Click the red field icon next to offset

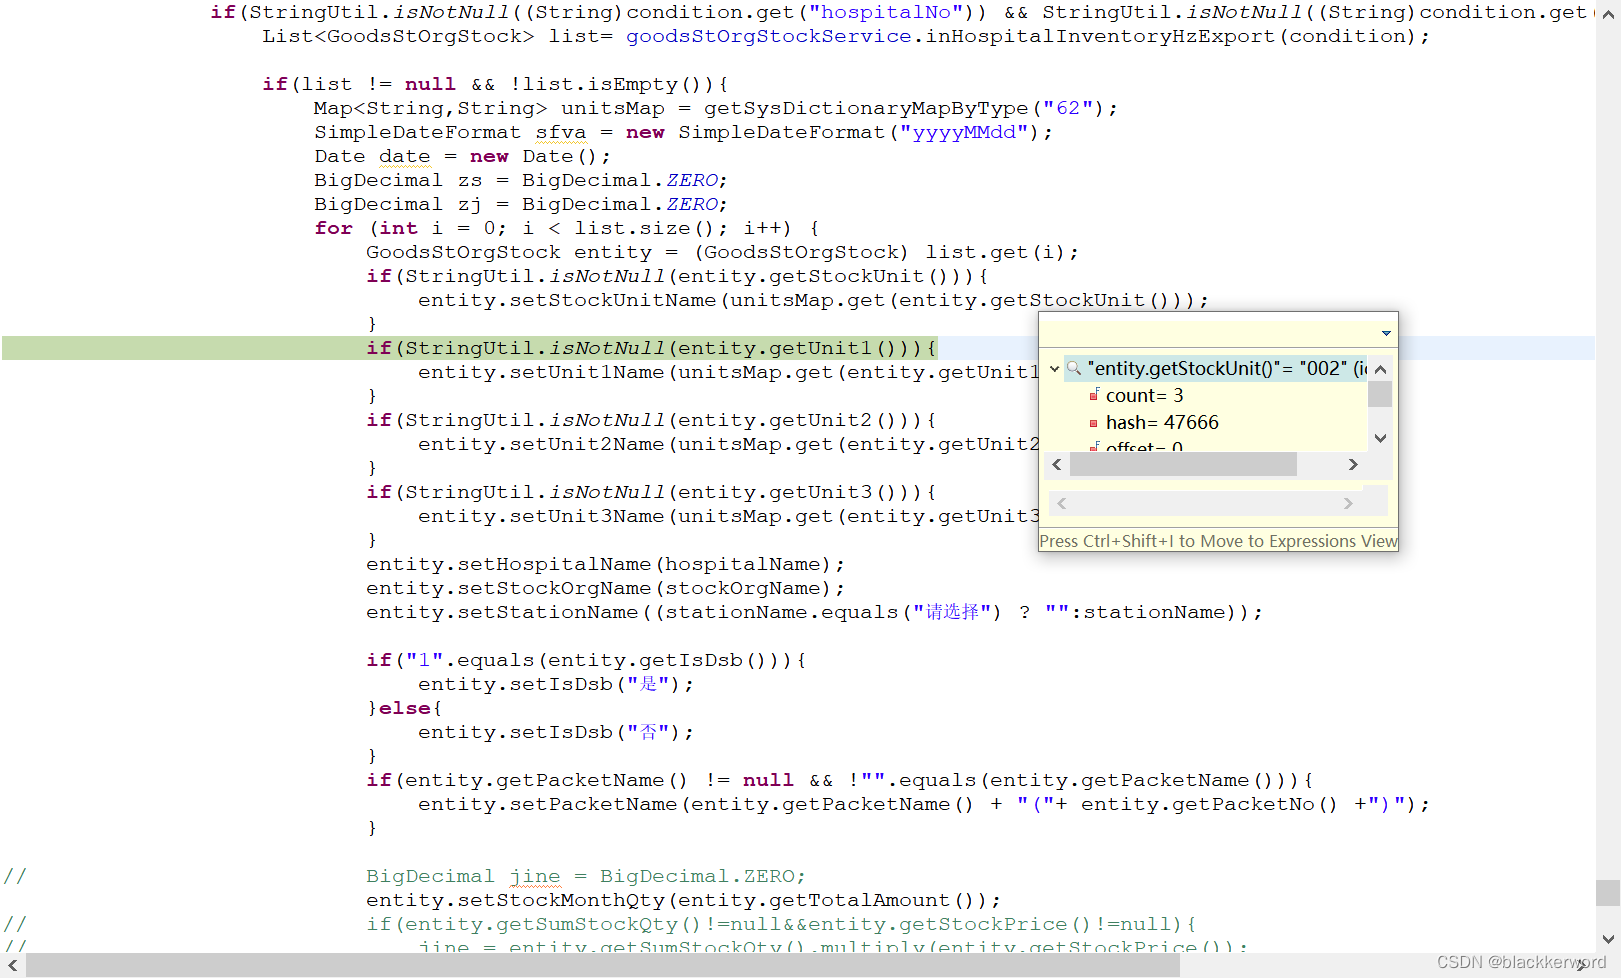click(1093, 449)
